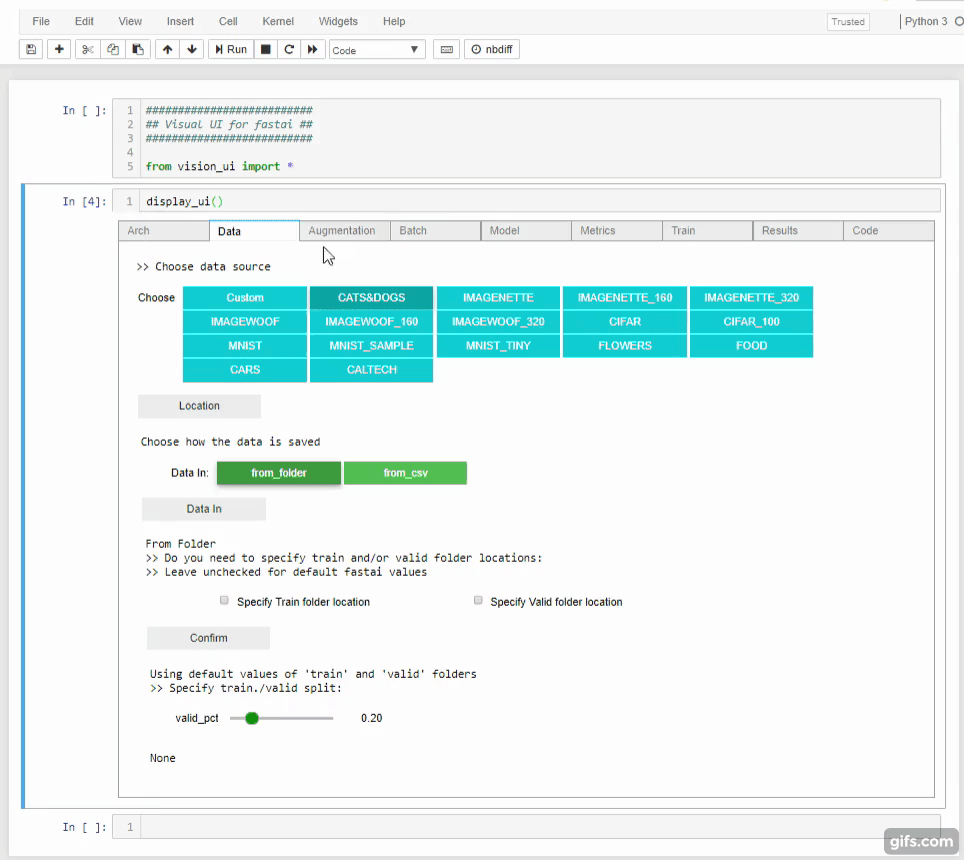964x860 pixels.
Task: Open the Kernel menu
Action: click(278, 22)
